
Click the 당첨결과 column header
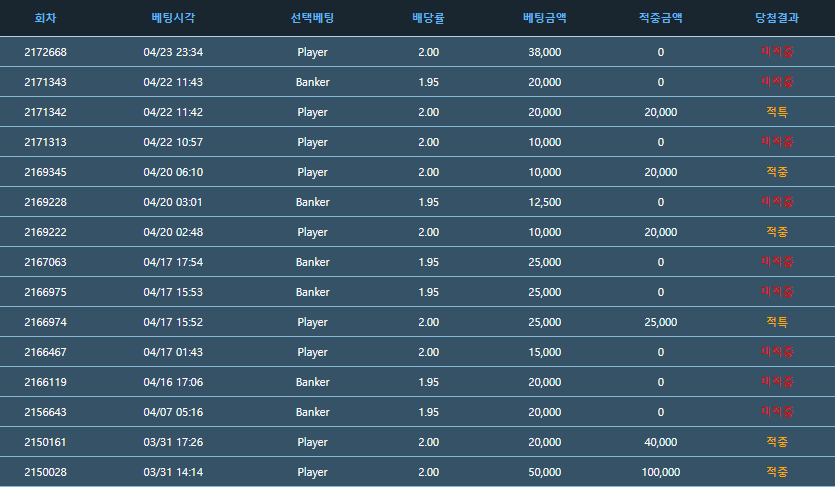click(777, 18)
